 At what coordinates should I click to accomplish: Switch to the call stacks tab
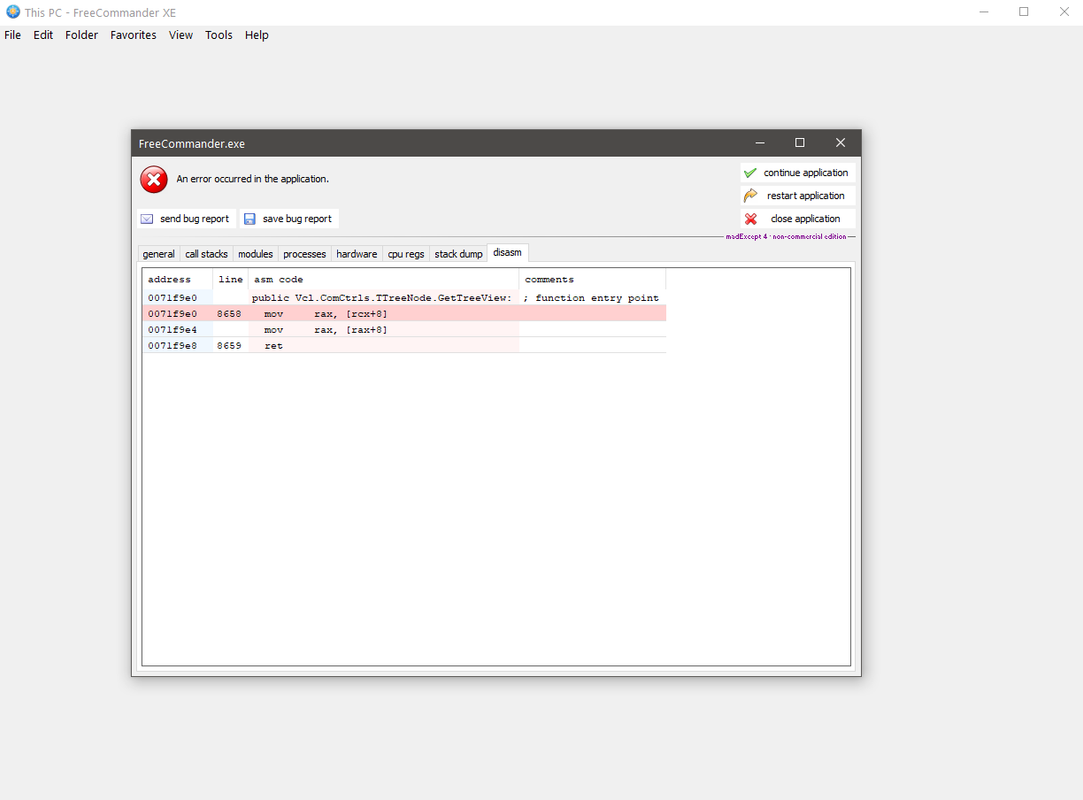coord(206,254)
